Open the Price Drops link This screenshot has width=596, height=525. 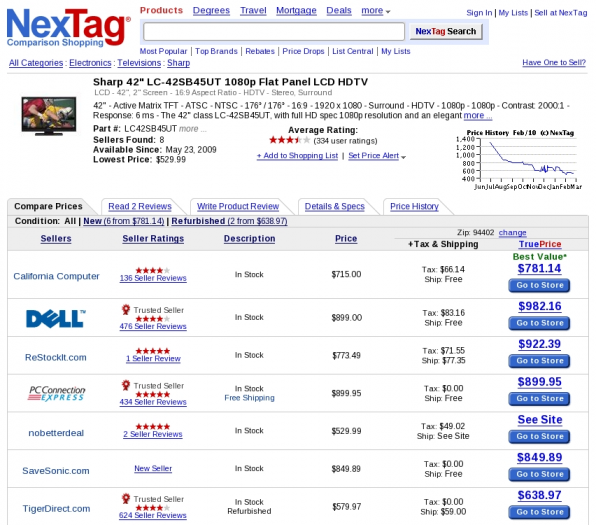click(303, 51)
